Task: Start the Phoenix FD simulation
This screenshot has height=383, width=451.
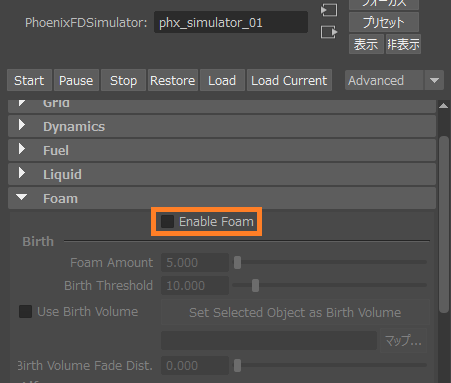Action: tap(29, 80)
